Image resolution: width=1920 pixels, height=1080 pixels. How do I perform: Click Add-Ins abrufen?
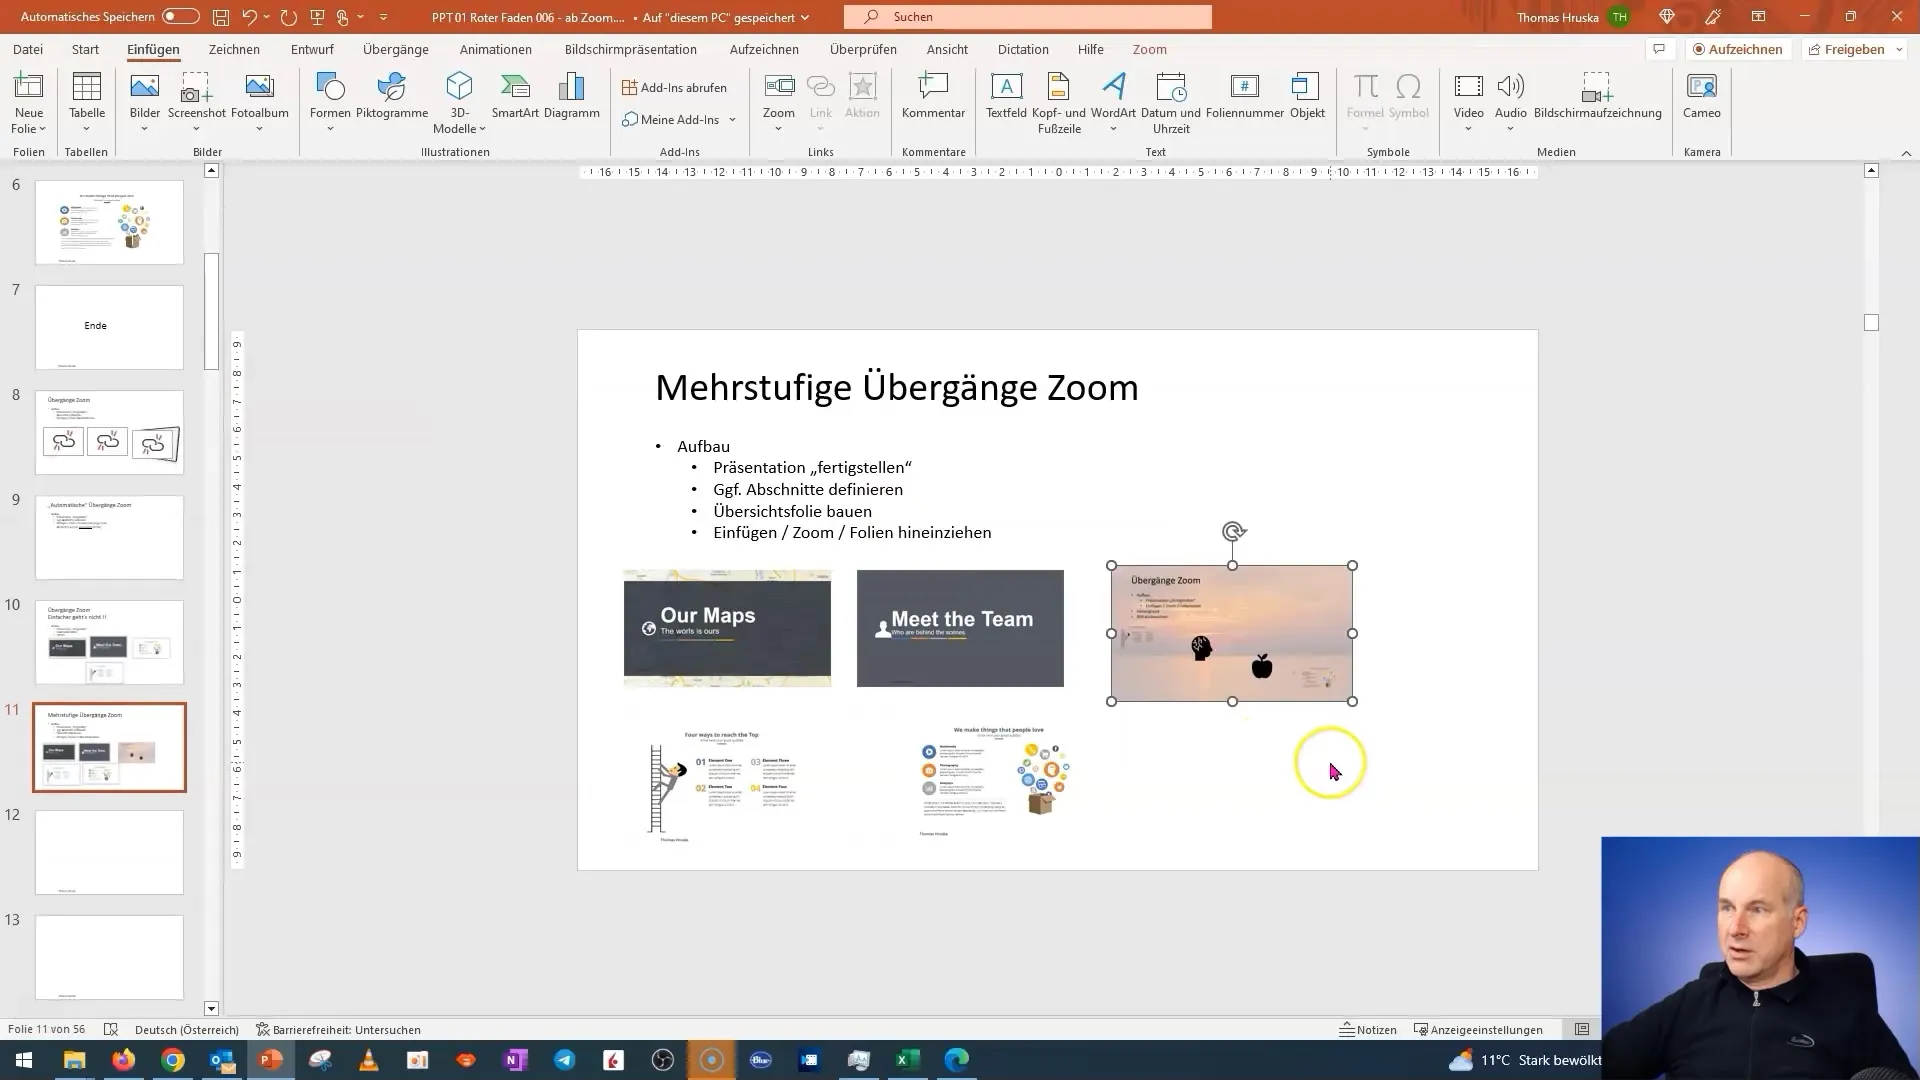click(x=674, y=87)
